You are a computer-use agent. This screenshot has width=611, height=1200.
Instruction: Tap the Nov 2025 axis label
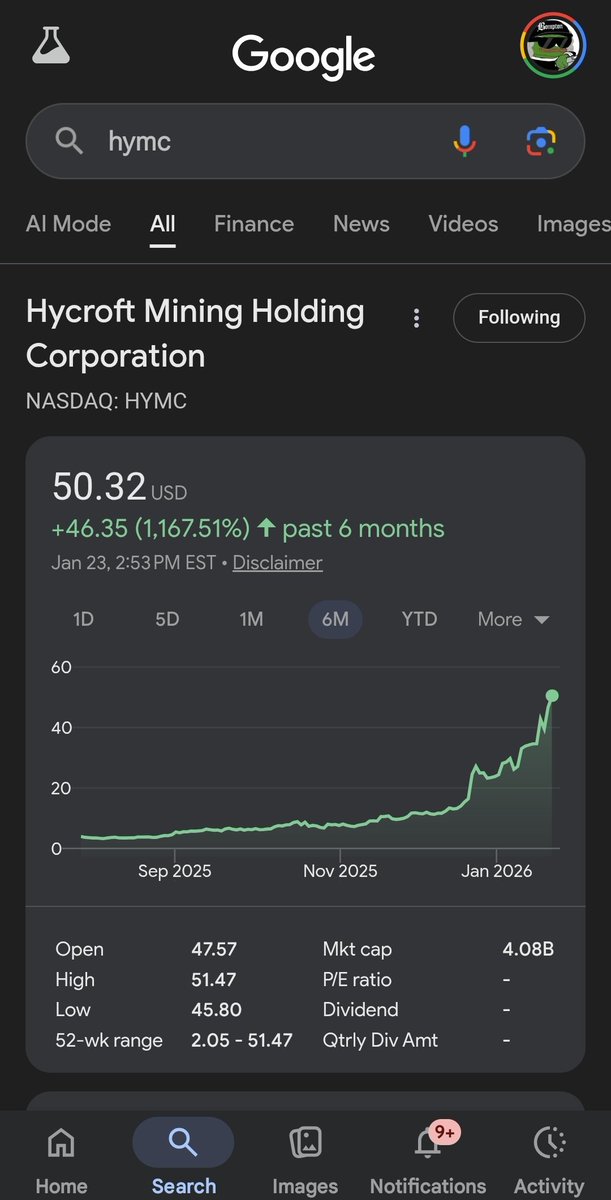click(340, 871)
